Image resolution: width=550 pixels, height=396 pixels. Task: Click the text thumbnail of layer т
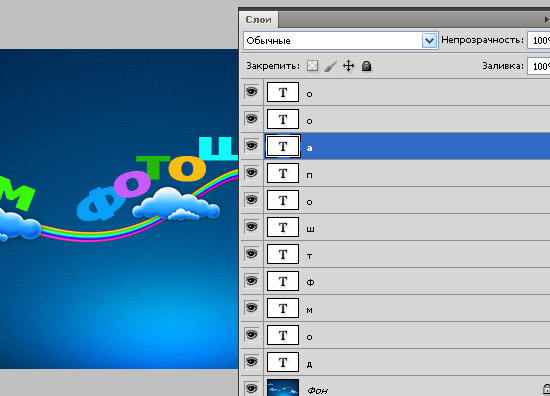[283, 254]
